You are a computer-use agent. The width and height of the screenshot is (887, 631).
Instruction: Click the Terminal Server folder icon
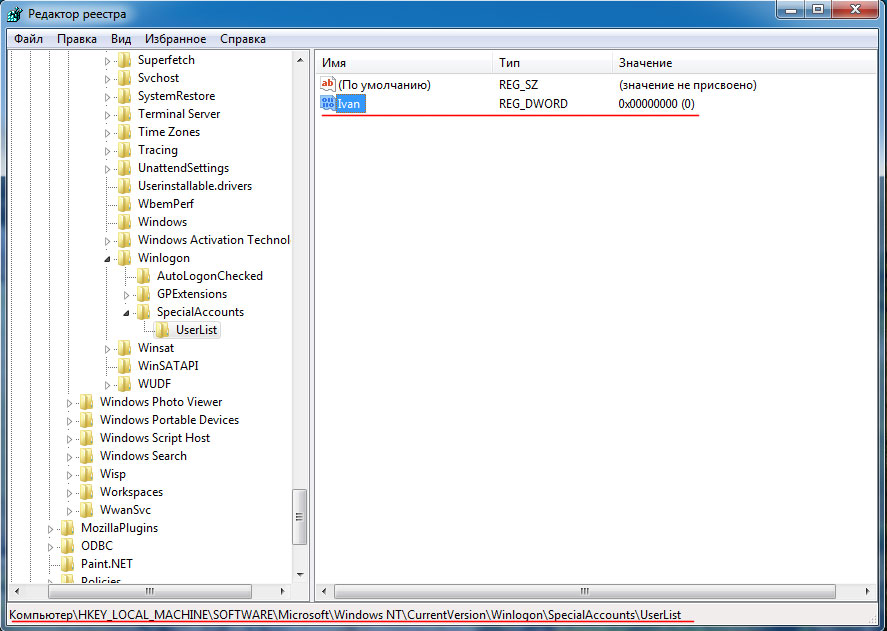click(x=124, y=114)
